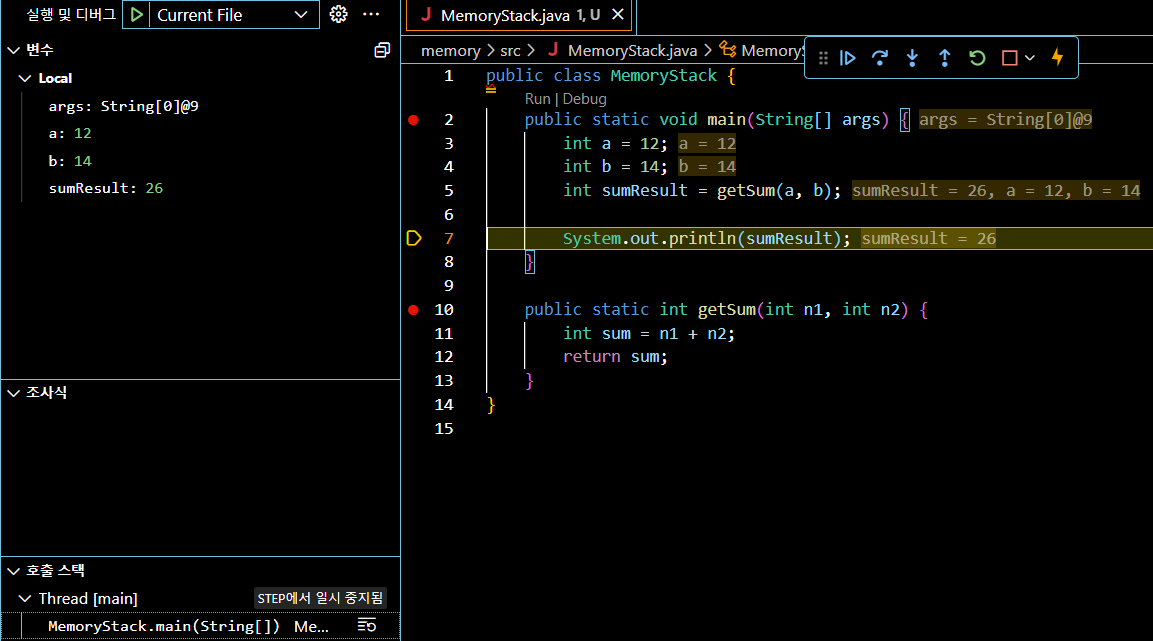
Task: Select the variable b: 14
Action: (70, 161)
